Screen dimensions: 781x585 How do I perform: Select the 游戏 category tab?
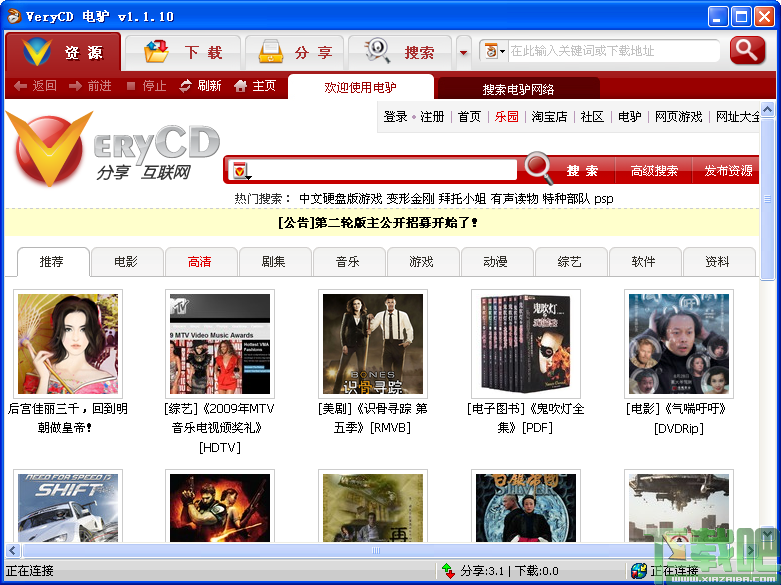[422, 262]
